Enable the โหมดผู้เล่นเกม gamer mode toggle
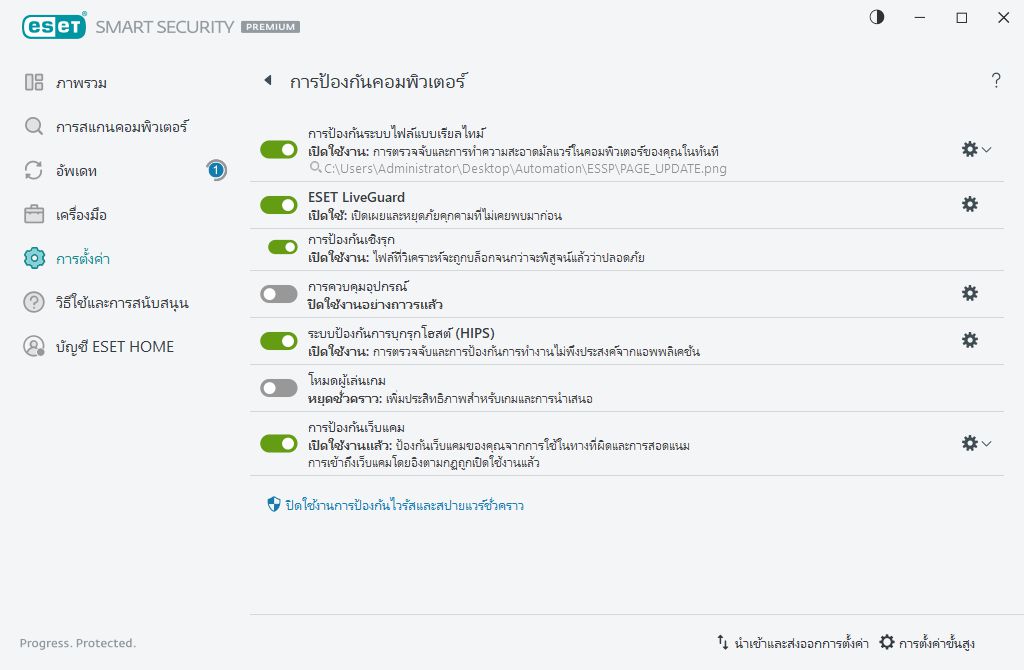Viewport: 1024px width, 670px height. (x=279, y=387)
